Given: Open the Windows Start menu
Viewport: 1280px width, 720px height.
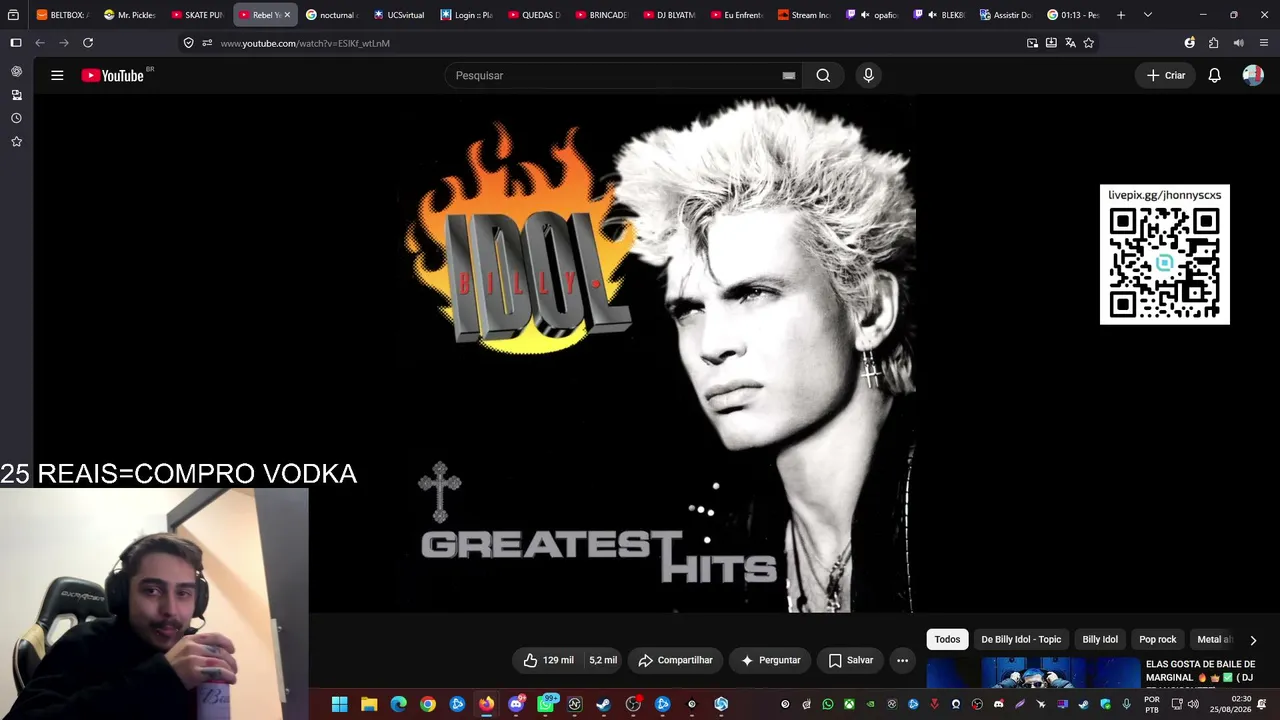Looking at the screenshot, I should (x=340, y=704).
